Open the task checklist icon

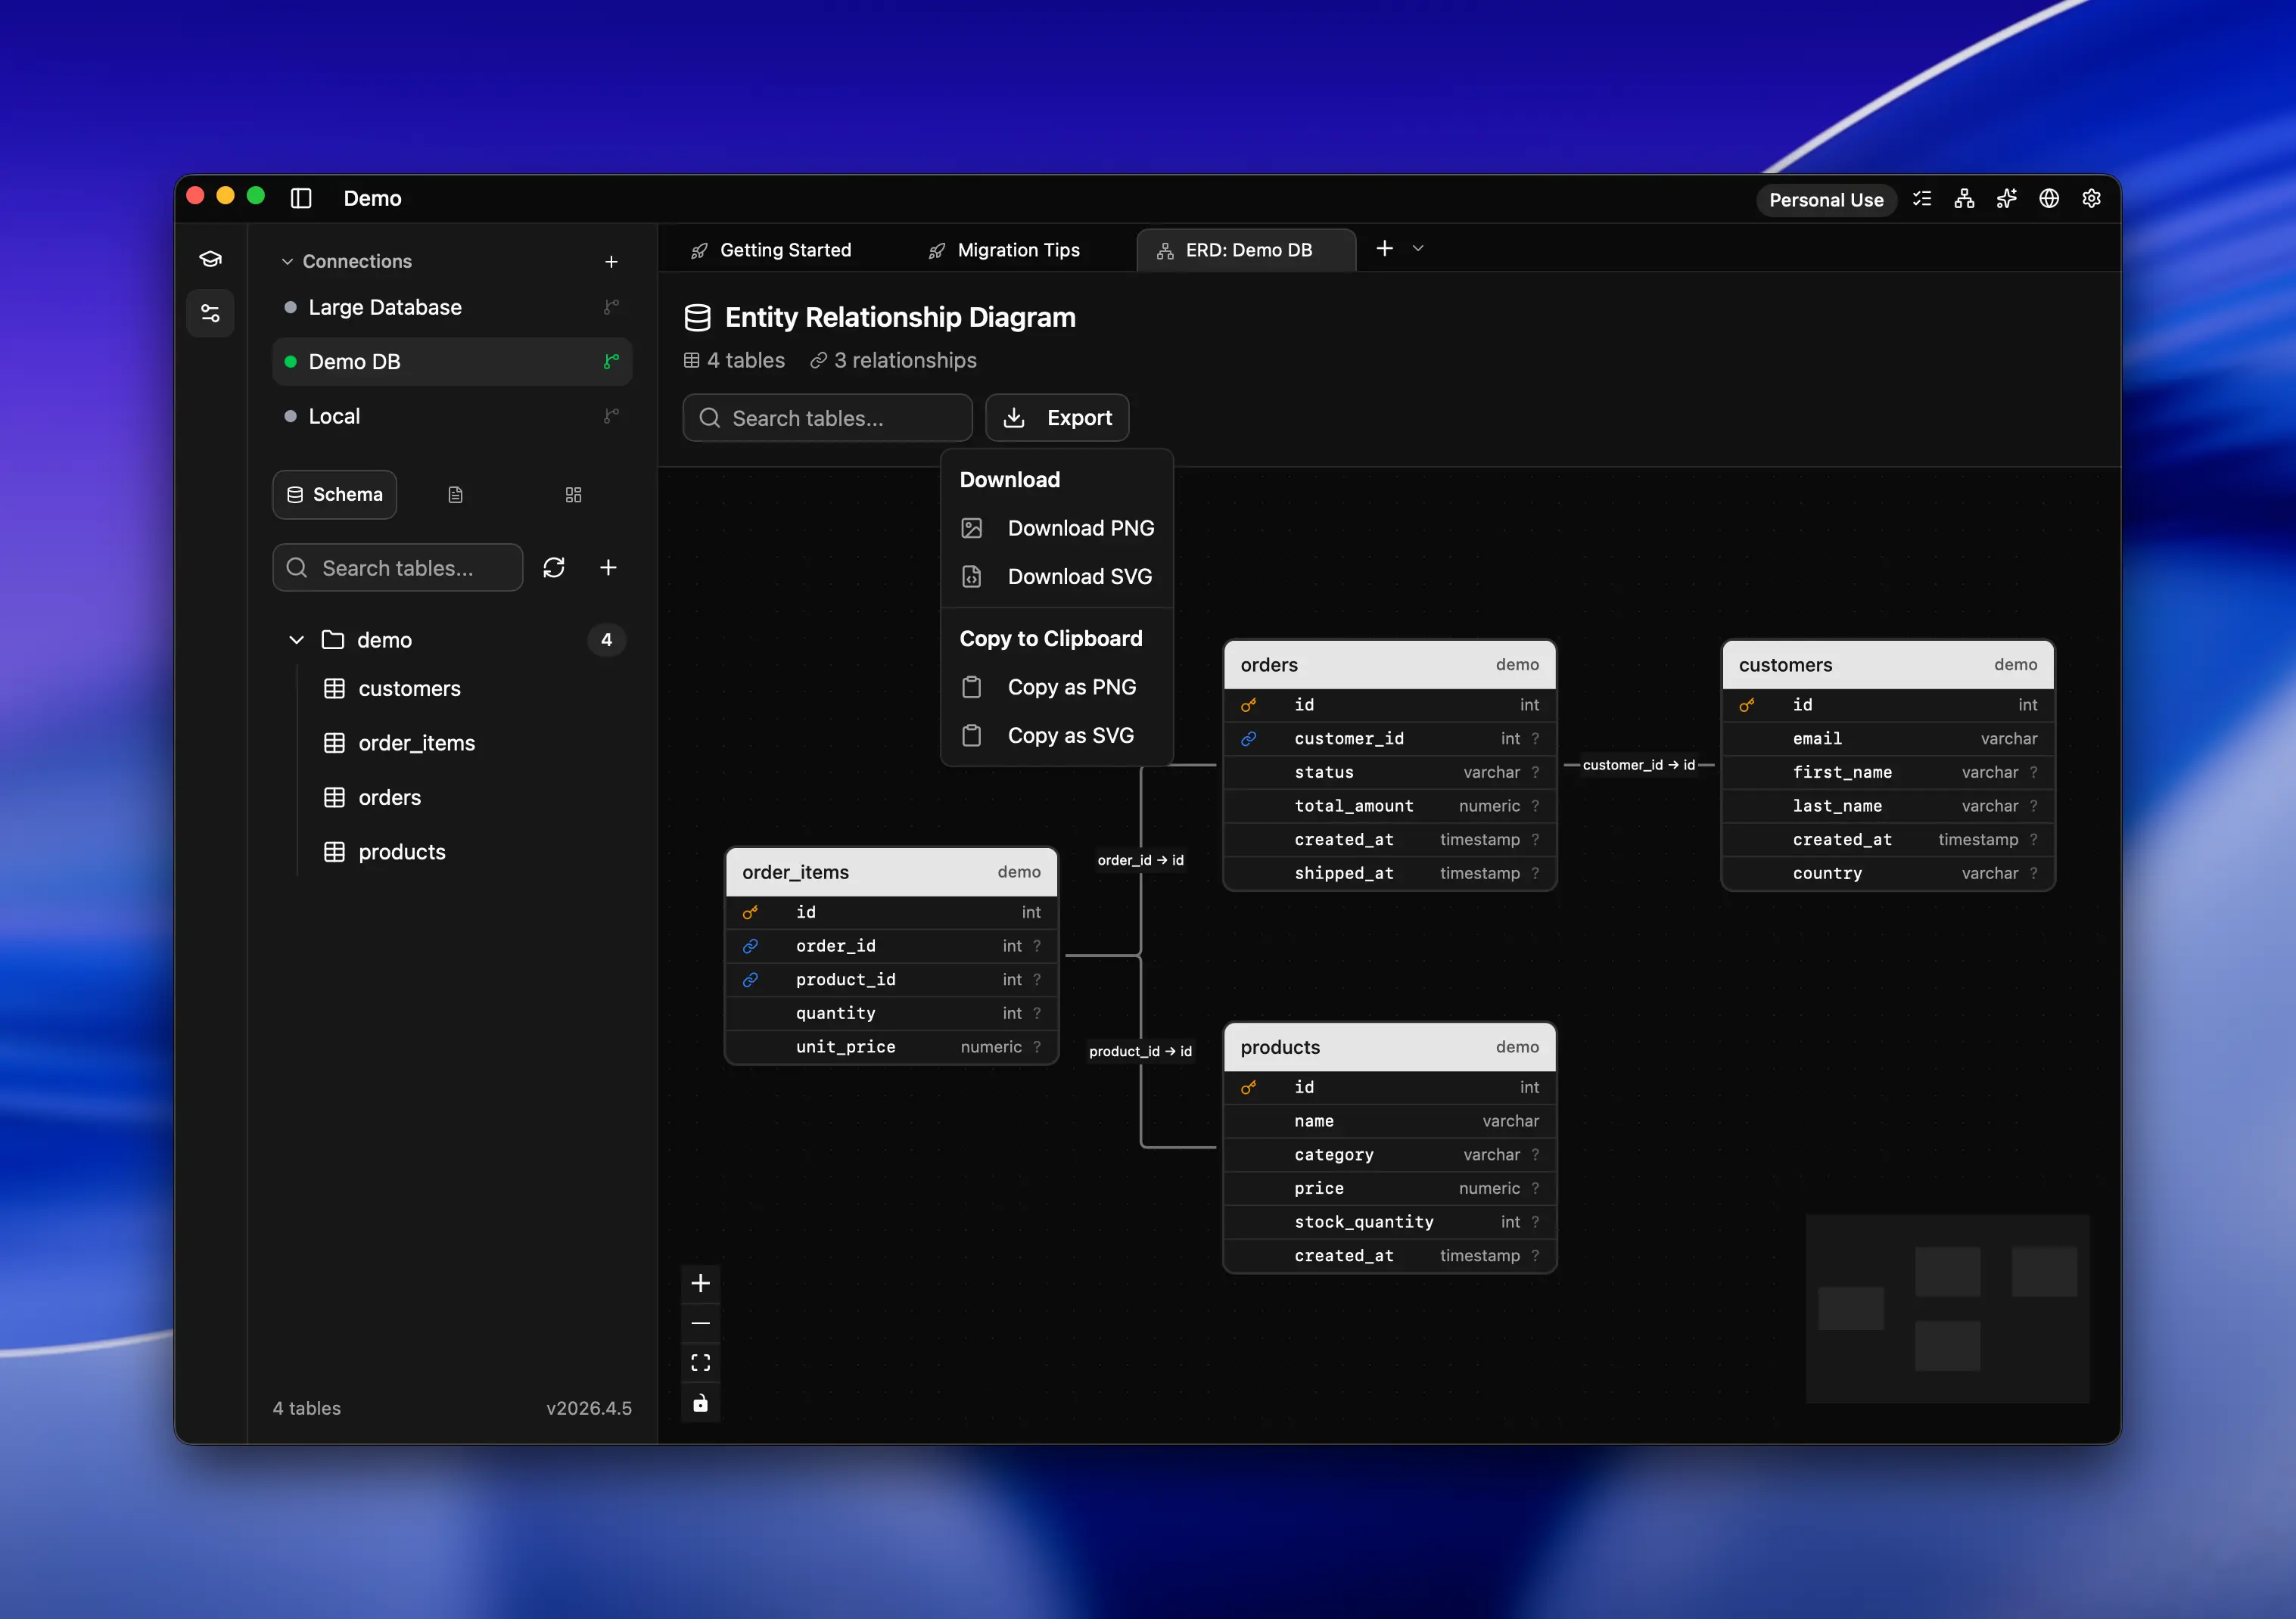coord(1922,199)
